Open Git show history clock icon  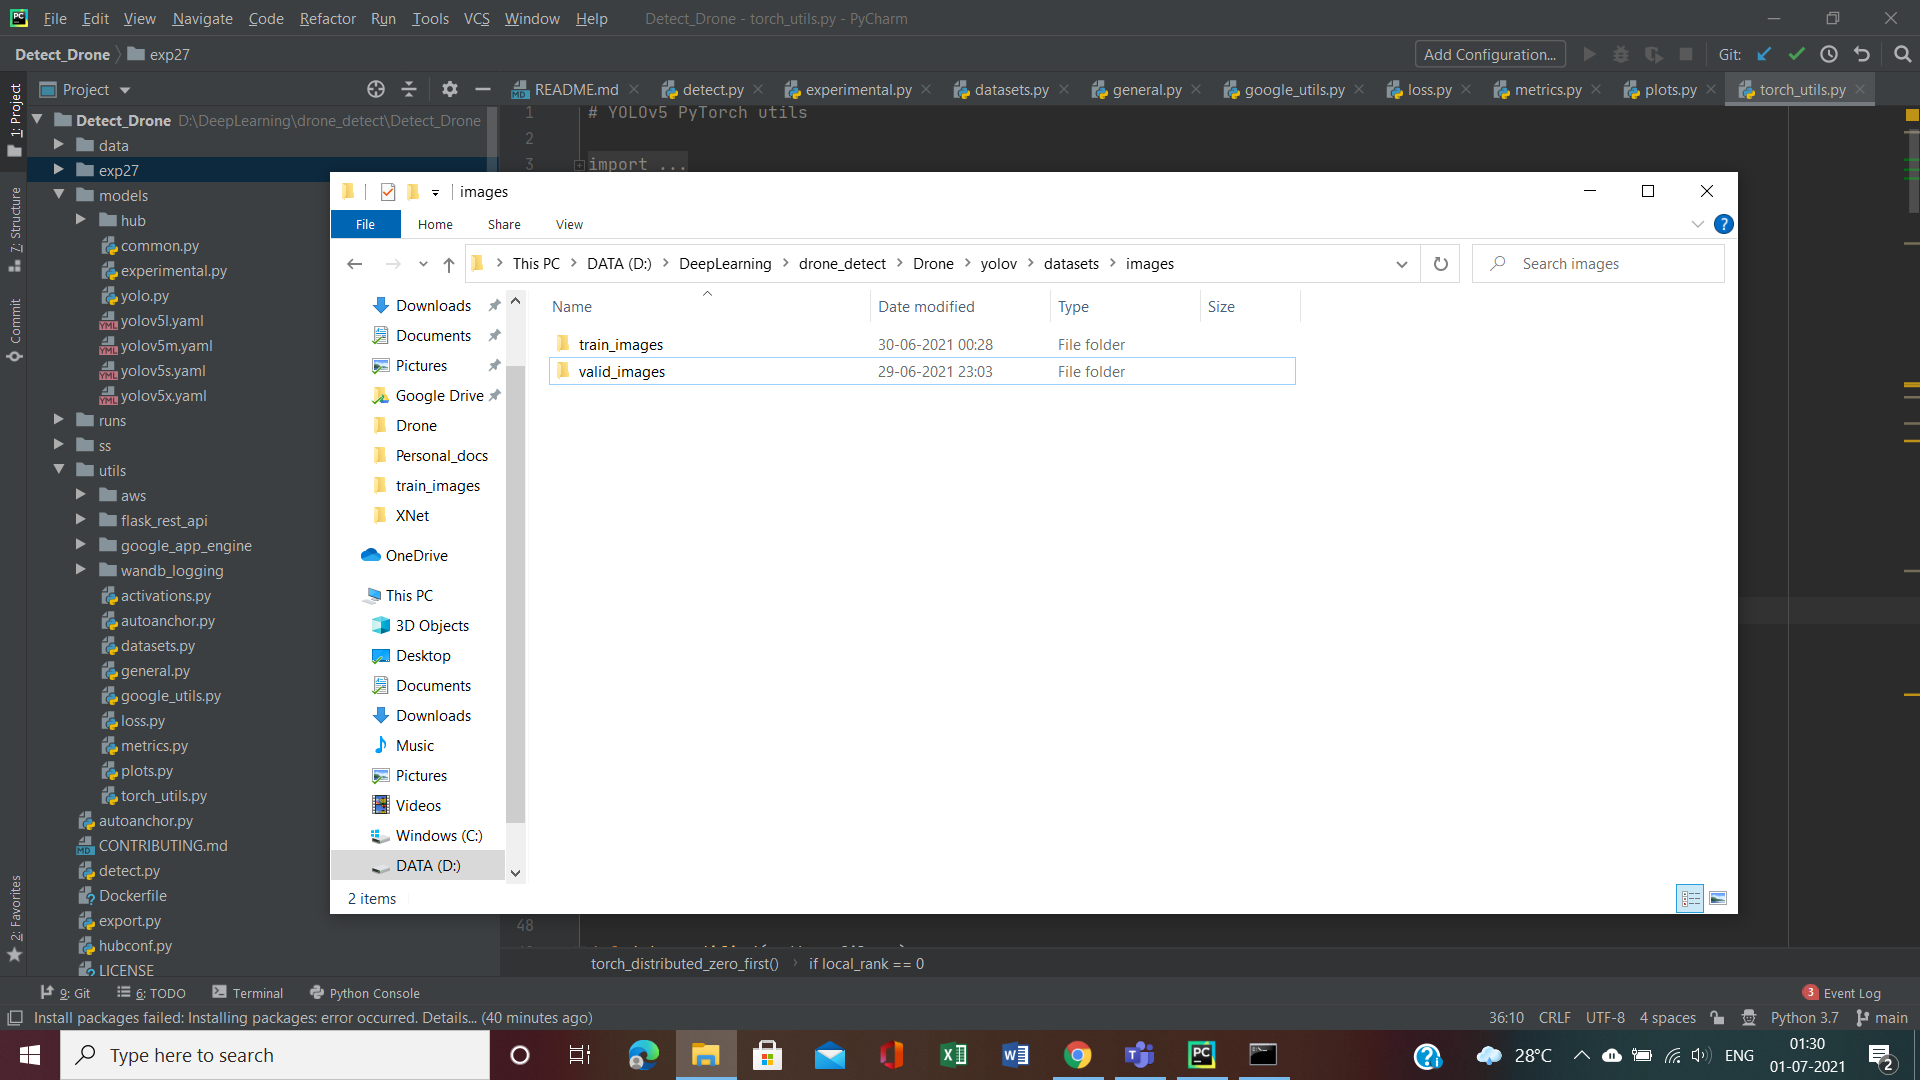tap(1829, 55)
